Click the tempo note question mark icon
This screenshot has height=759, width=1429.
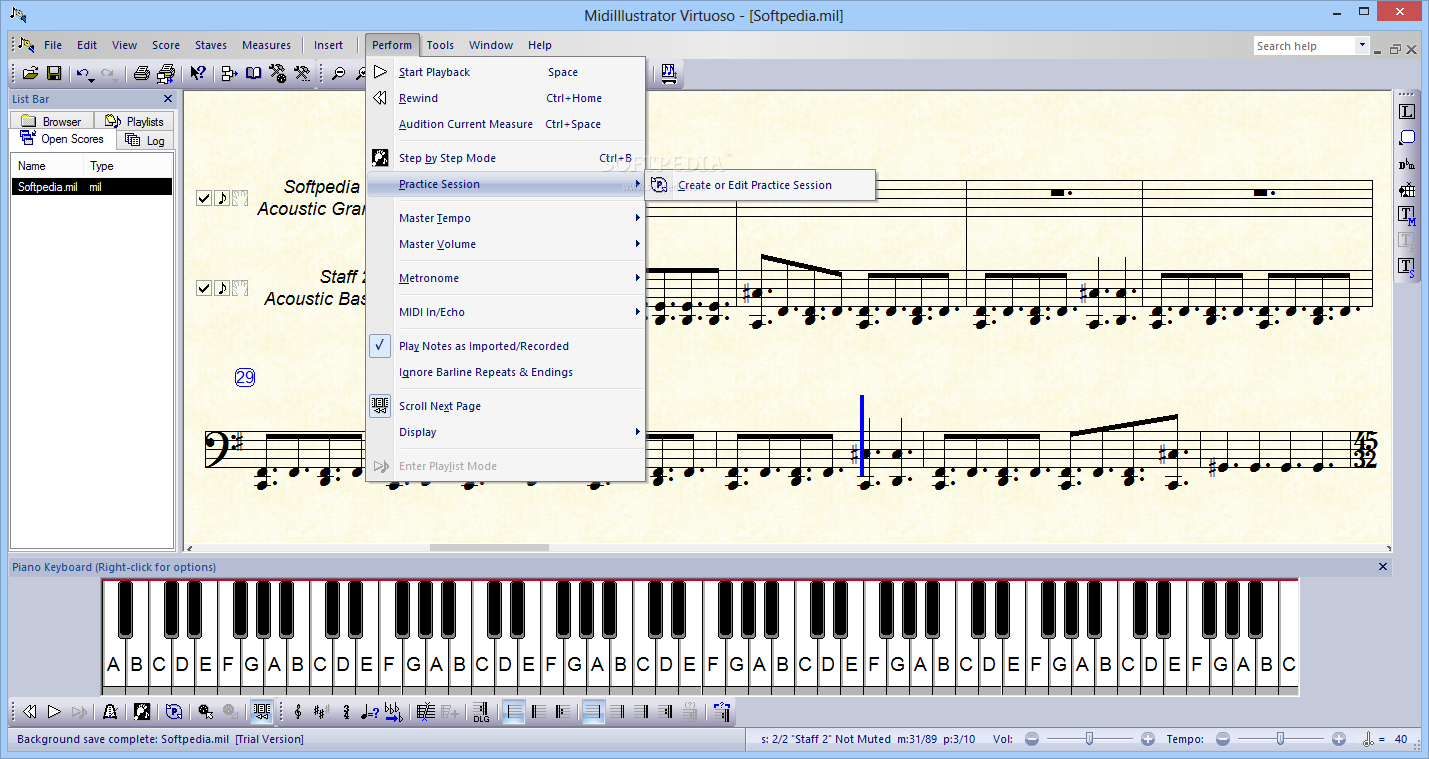pos(369,712)
